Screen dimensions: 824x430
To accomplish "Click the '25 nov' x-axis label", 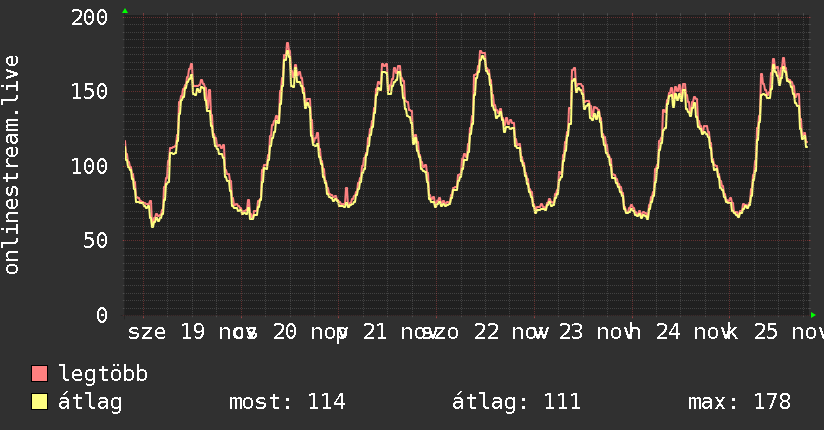I will pos(788,332).
